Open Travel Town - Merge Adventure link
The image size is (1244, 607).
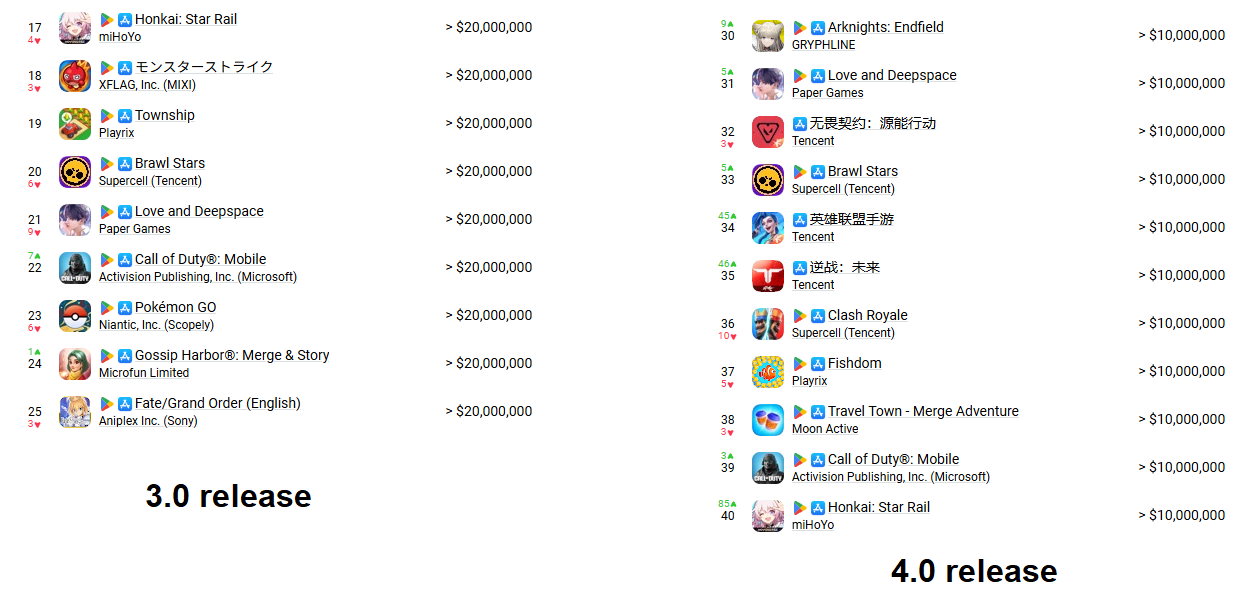pos(923,412)
